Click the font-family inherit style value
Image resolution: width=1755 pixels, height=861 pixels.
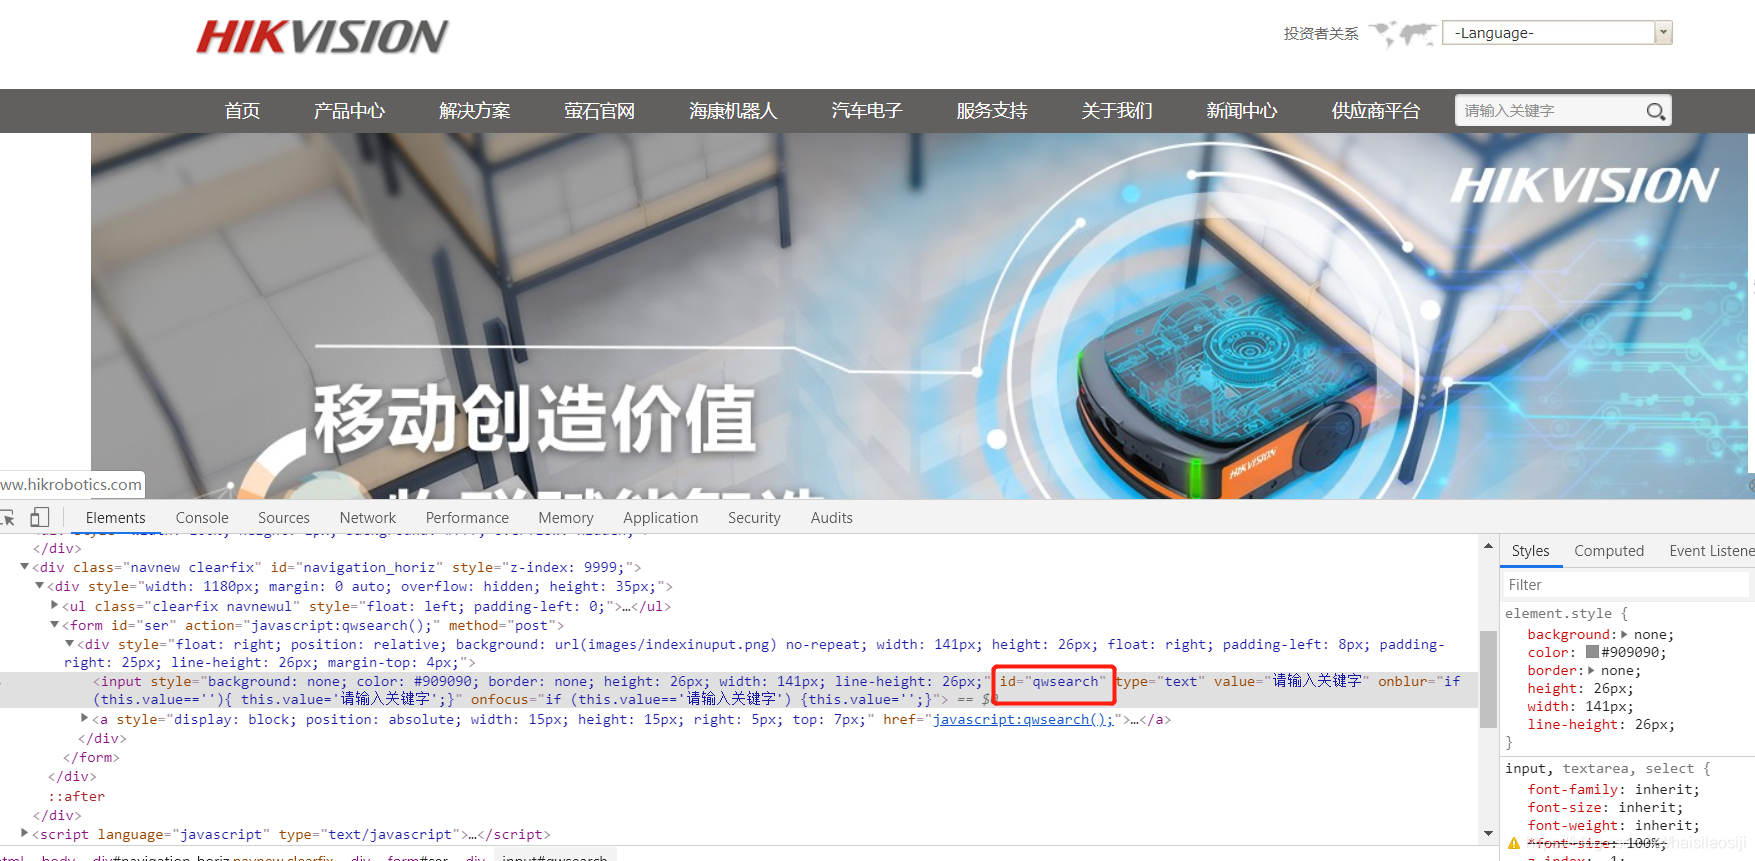[x=1665, y=789]
